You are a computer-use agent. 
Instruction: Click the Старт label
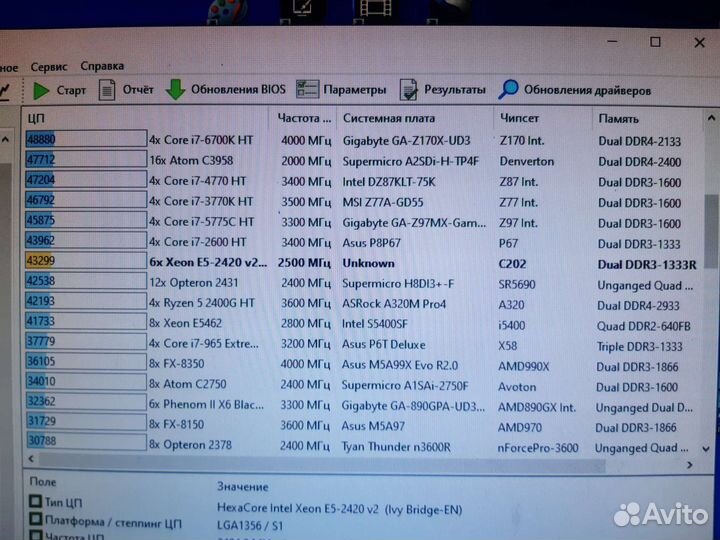[x=71, y=90]
